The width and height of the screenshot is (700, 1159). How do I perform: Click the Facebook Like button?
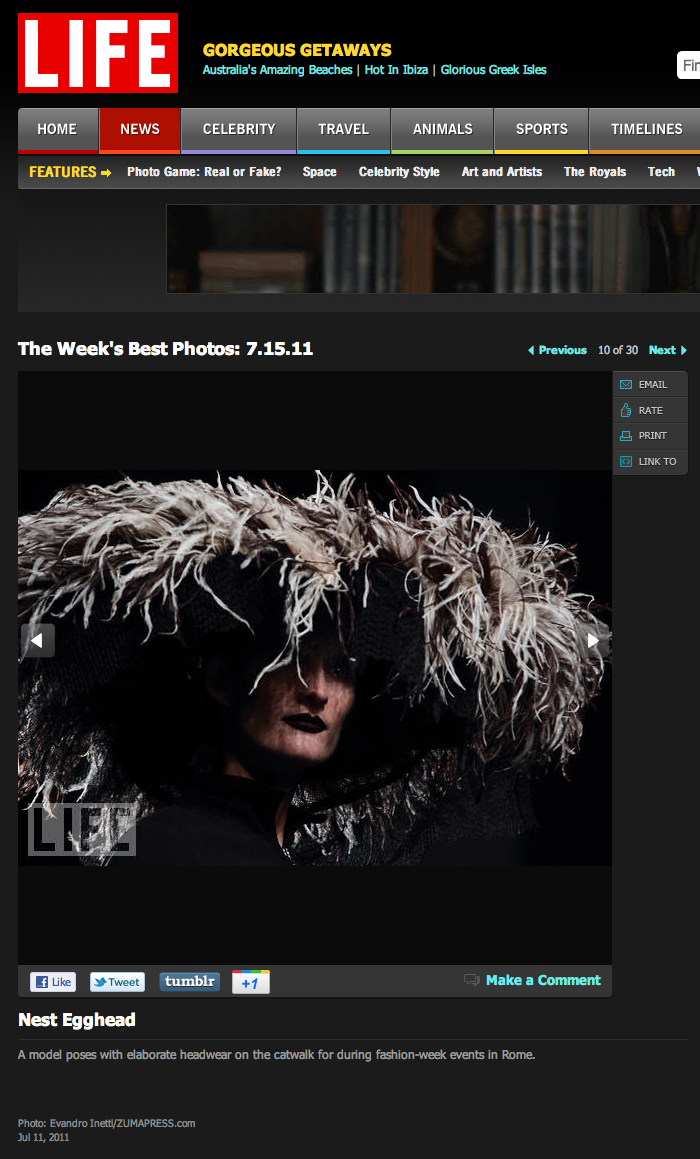point(53,982)
